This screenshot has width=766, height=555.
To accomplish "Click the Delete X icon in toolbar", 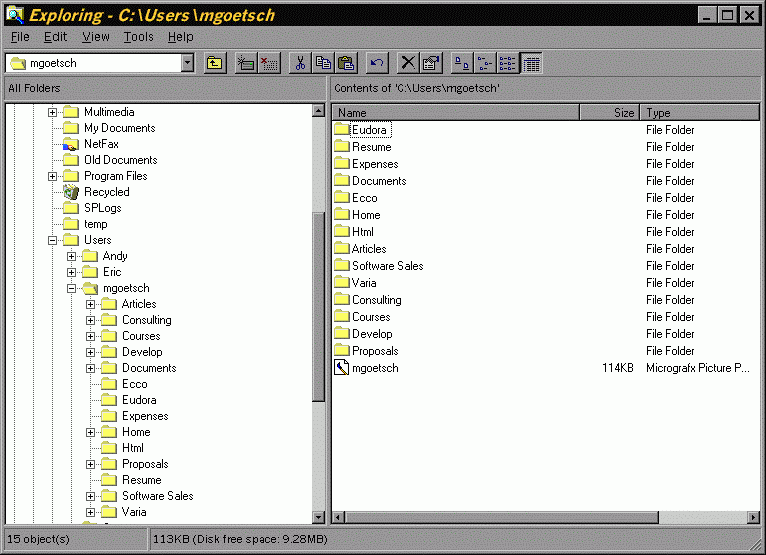I will (x=408, y=63).
